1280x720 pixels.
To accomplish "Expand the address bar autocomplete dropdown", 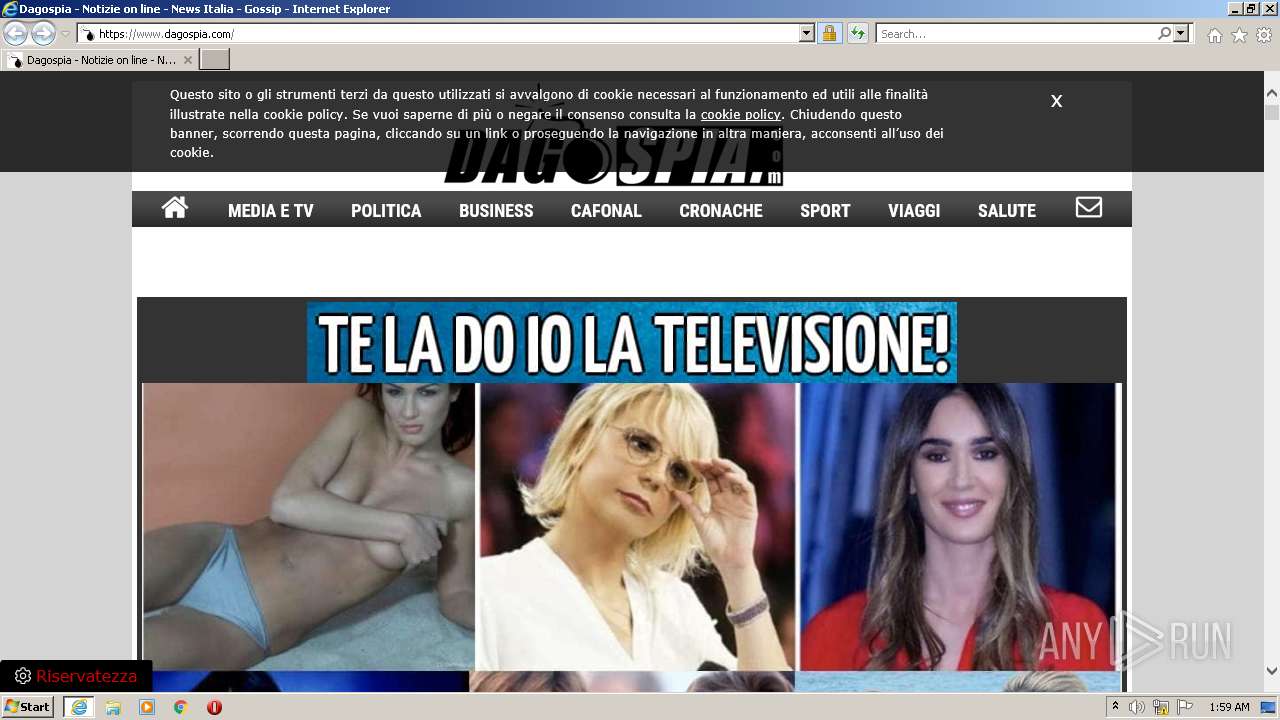I will (x=807, y=34).
